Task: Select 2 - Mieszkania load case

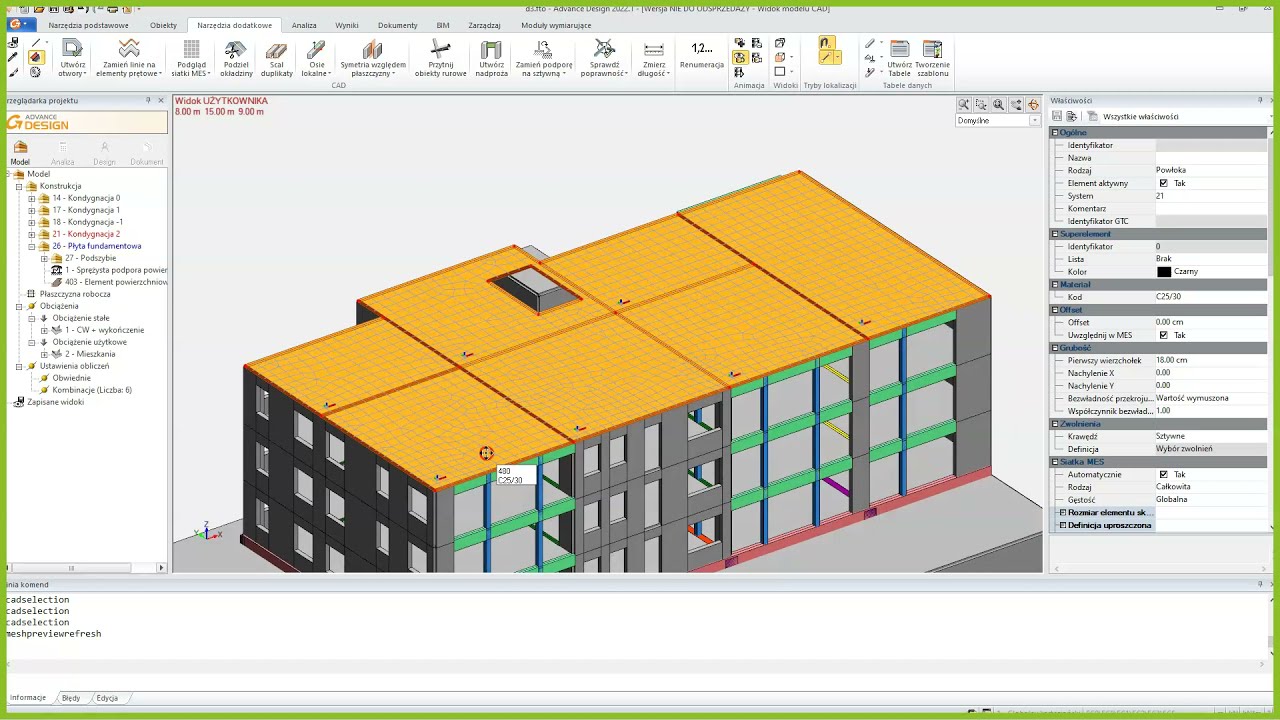Action: pos(90,354)
